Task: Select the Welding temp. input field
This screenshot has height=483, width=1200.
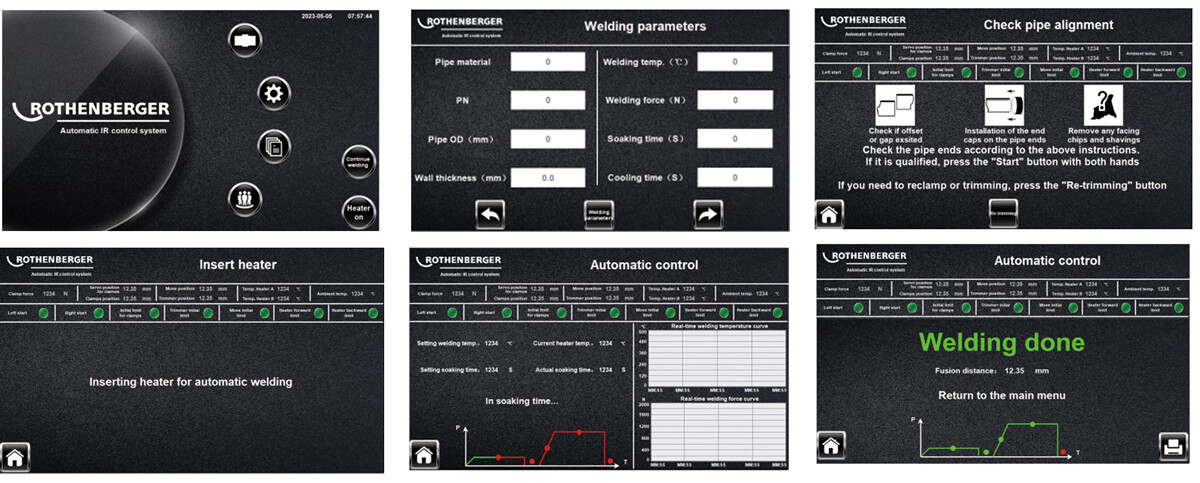Action: pos(735,62)
